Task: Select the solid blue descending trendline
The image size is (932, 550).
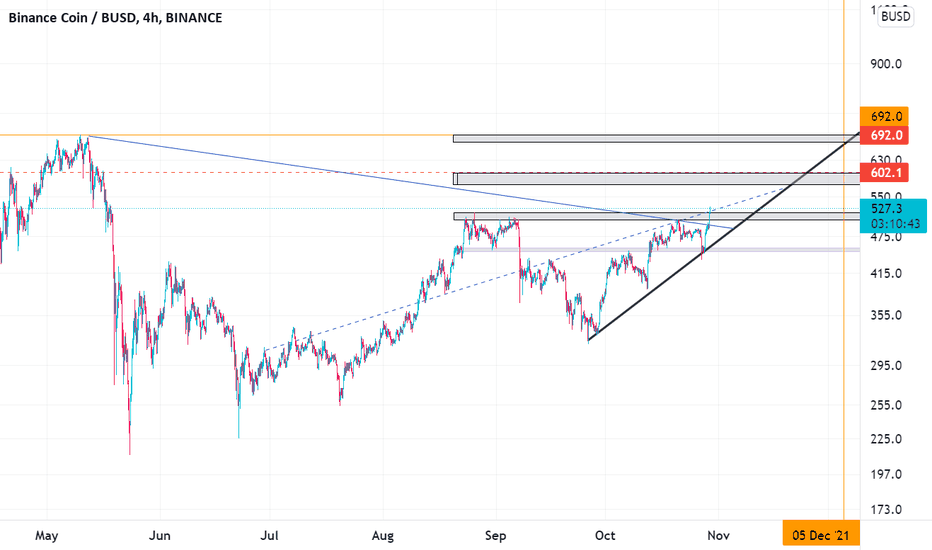Action: 410,183
